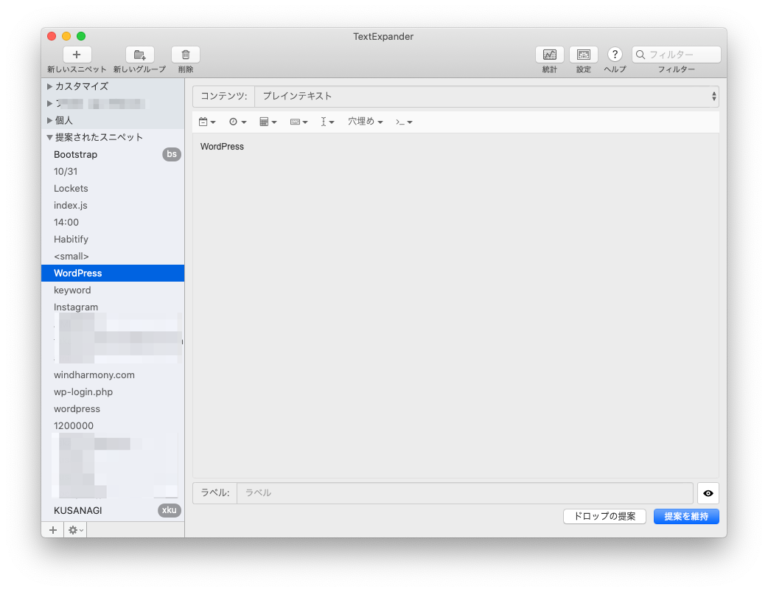Click the 提案を維持 button
Screen dimensions: 768x592
click(686, 516)
